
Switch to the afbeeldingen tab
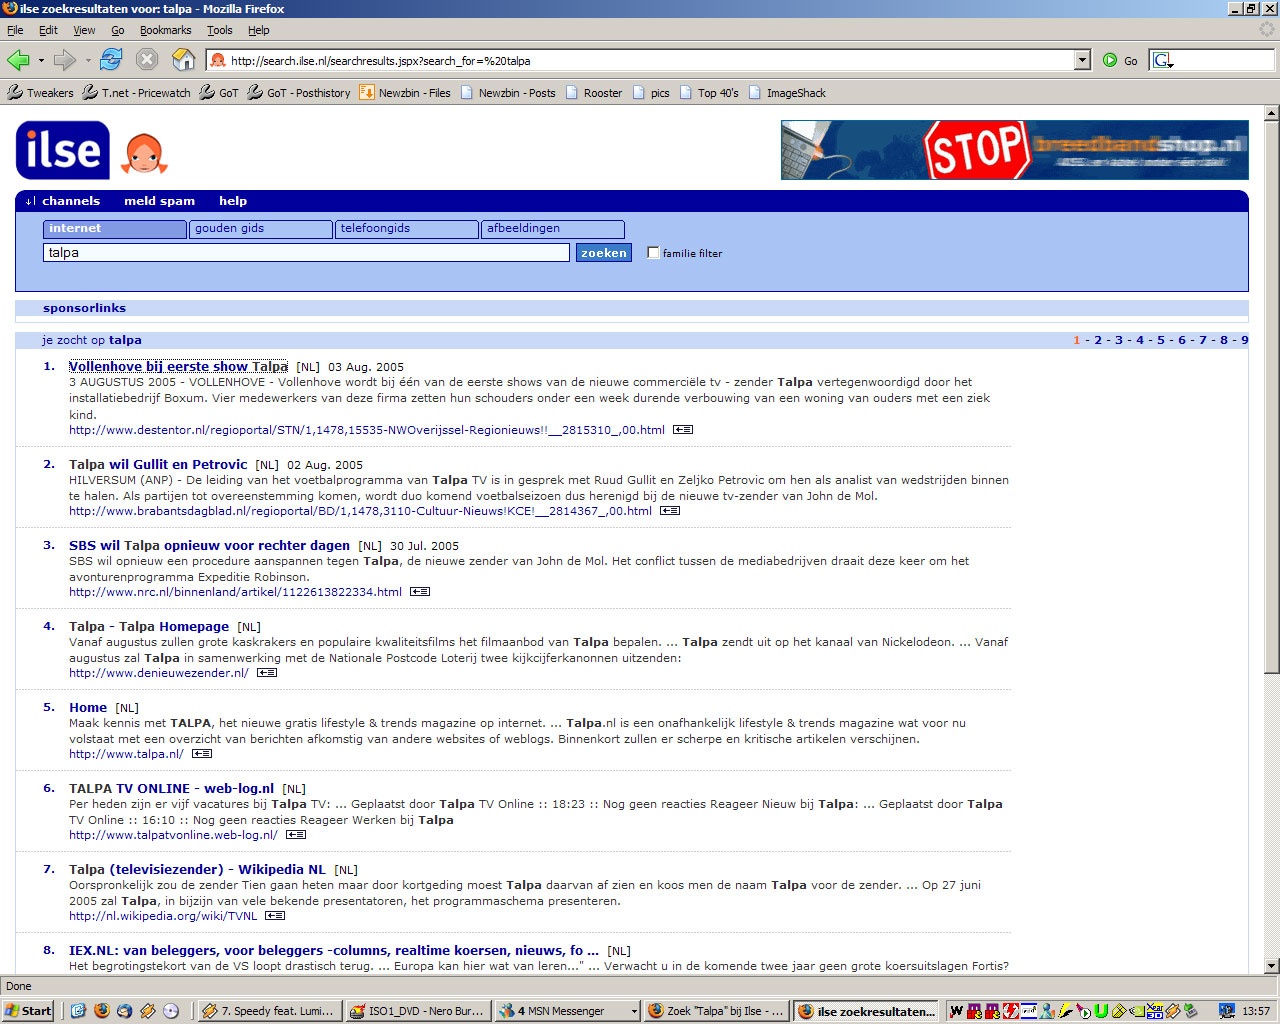(553, 229)
